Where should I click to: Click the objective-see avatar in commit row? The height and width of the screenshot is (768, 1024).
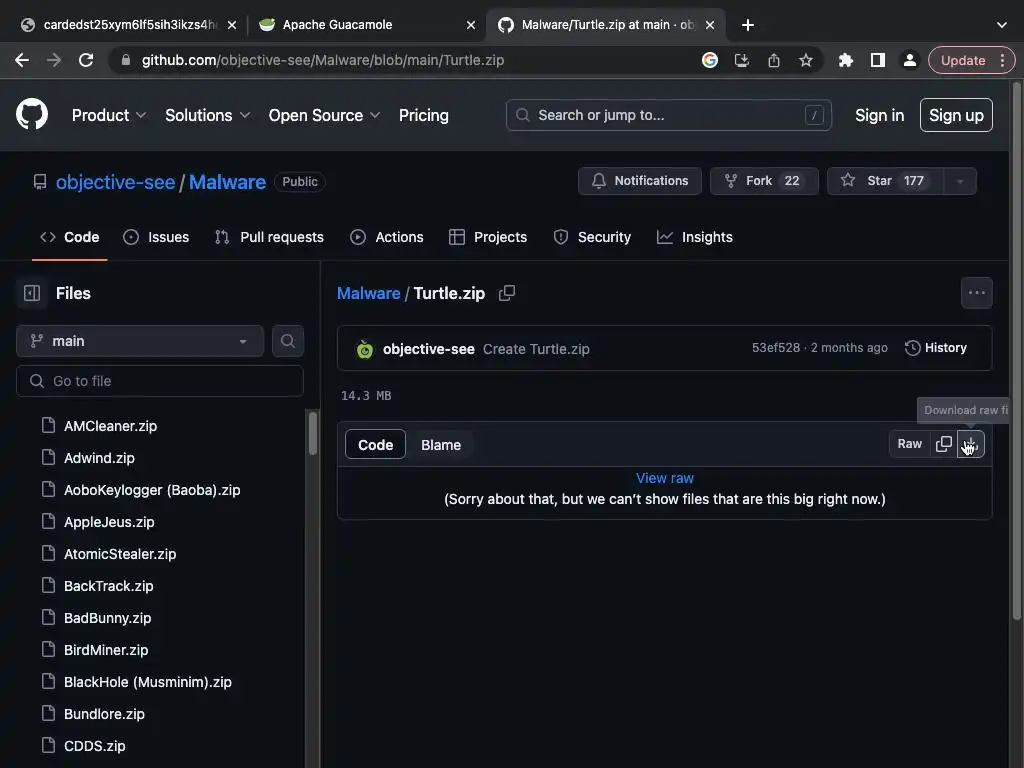(x=365, y=349)
